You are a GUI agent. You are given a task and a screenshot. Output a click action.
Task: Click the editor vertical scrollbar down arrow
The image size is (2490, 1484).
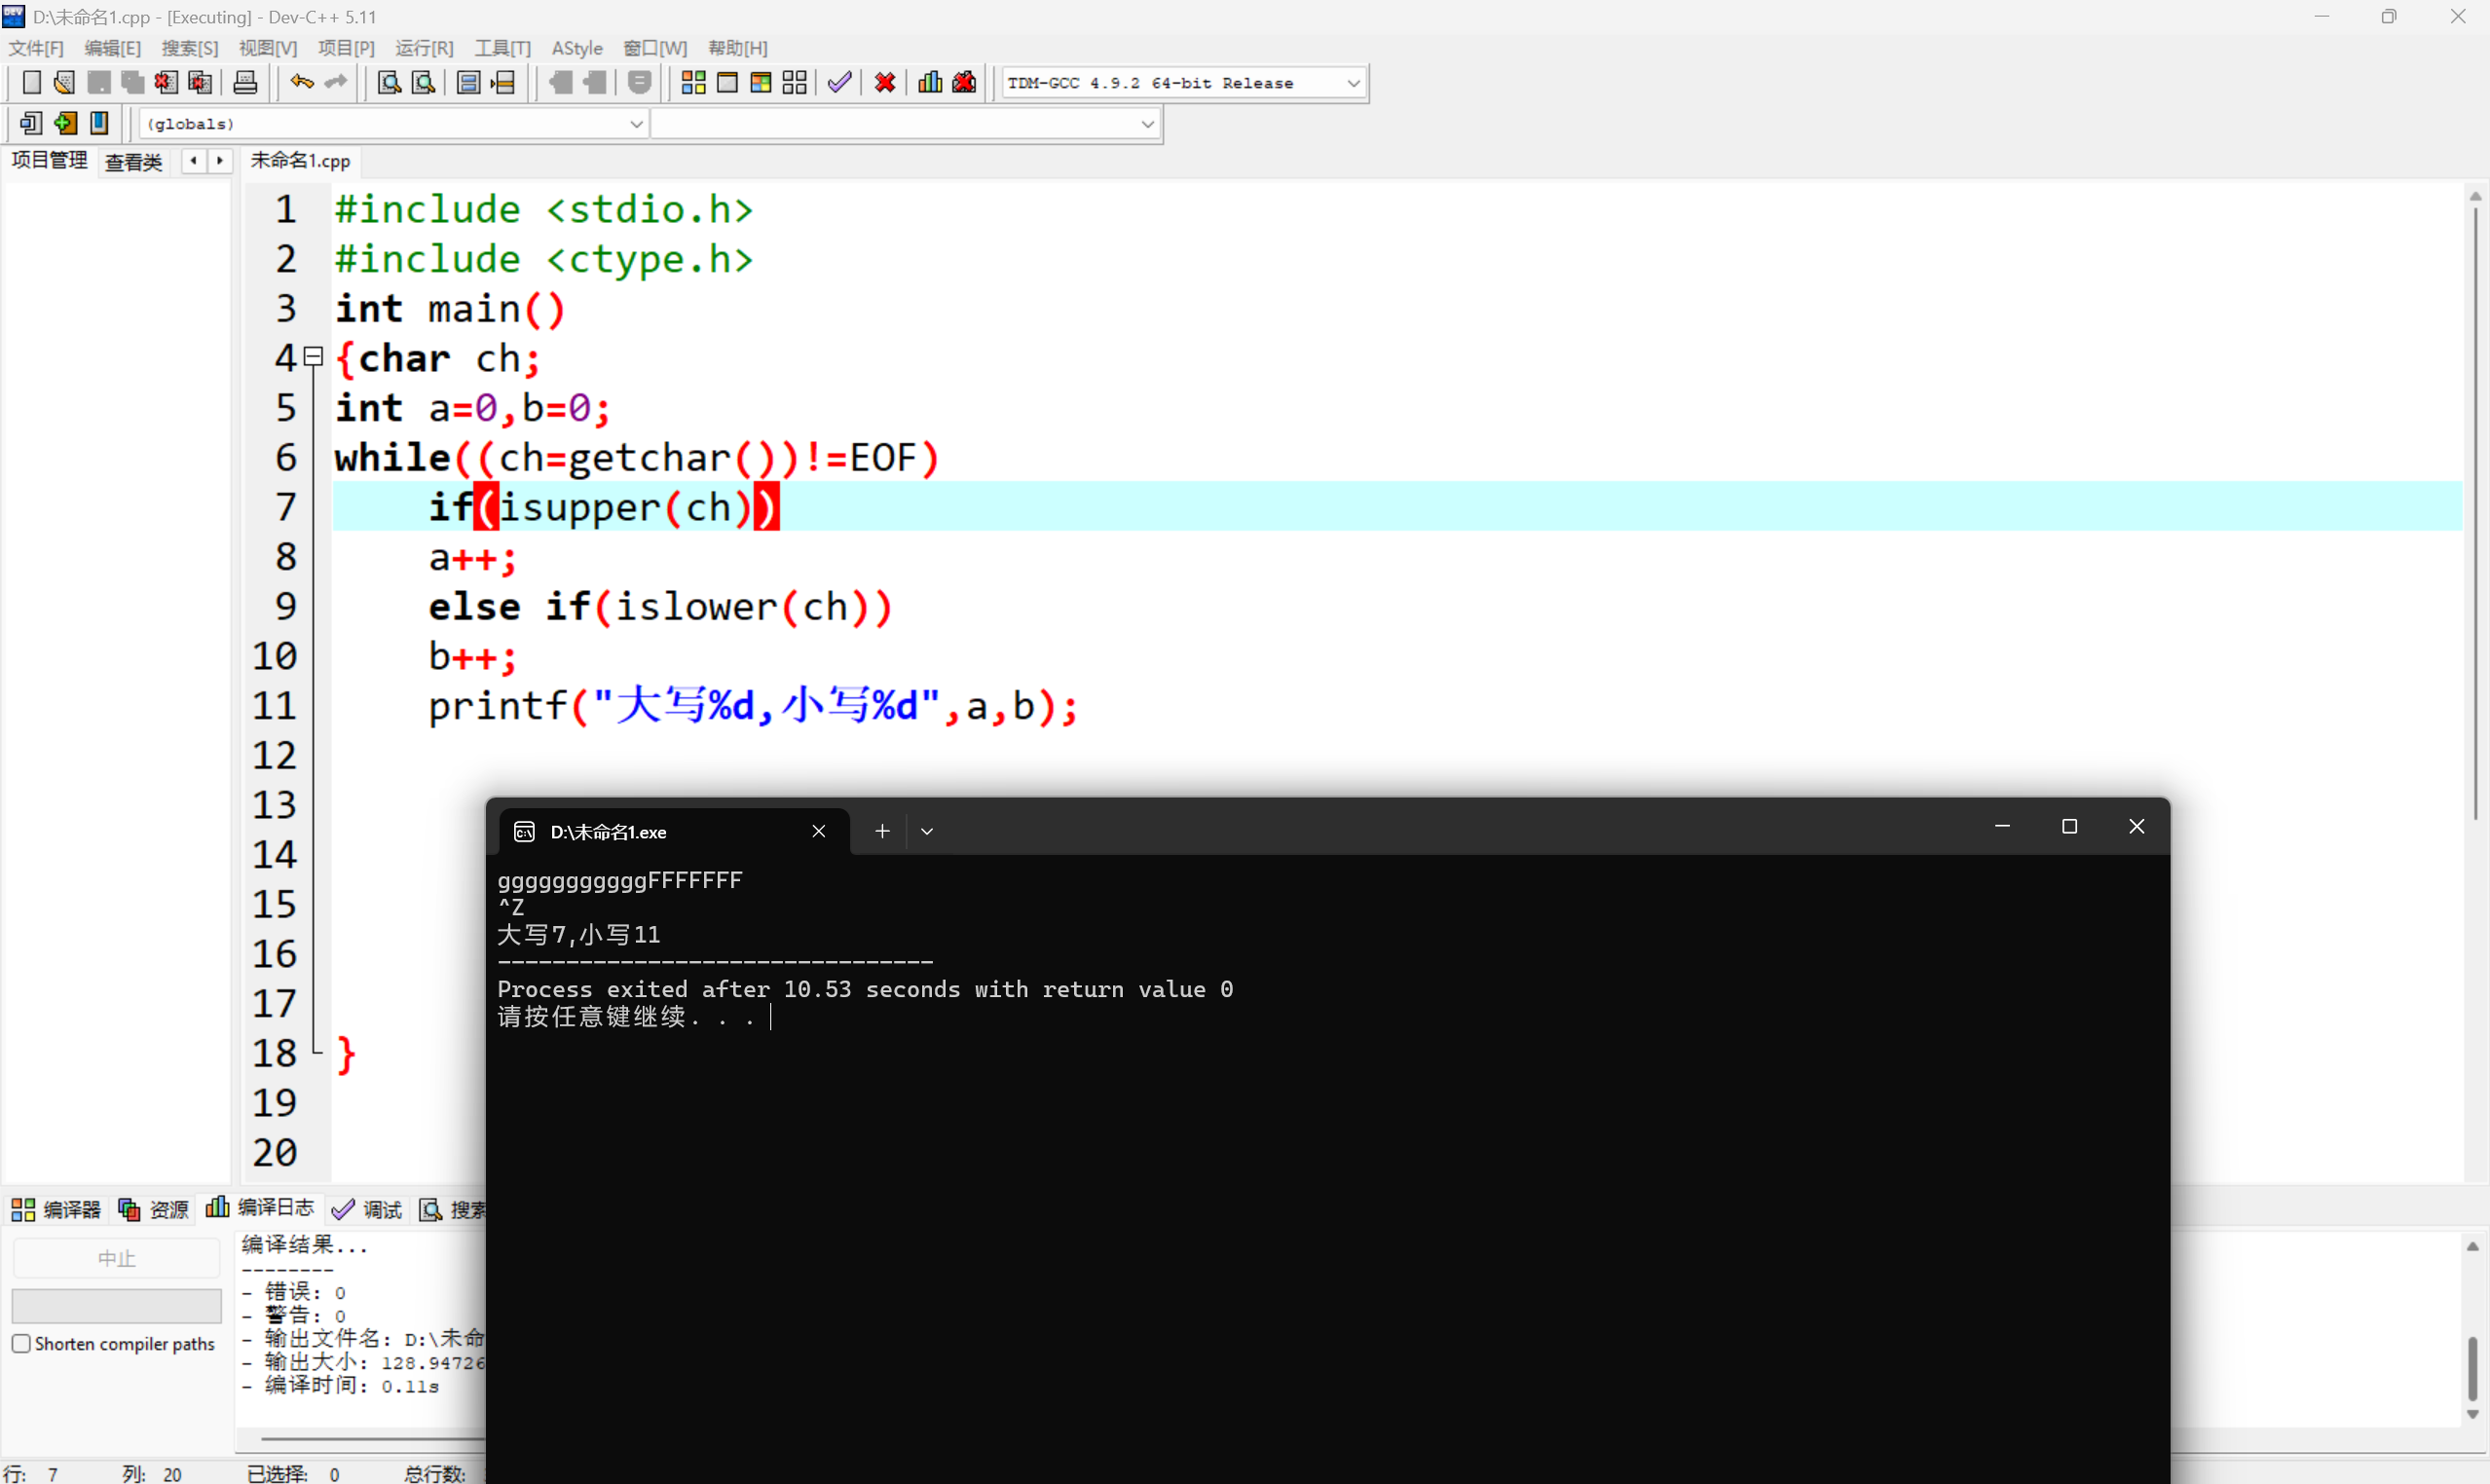coord(2474,1171)
